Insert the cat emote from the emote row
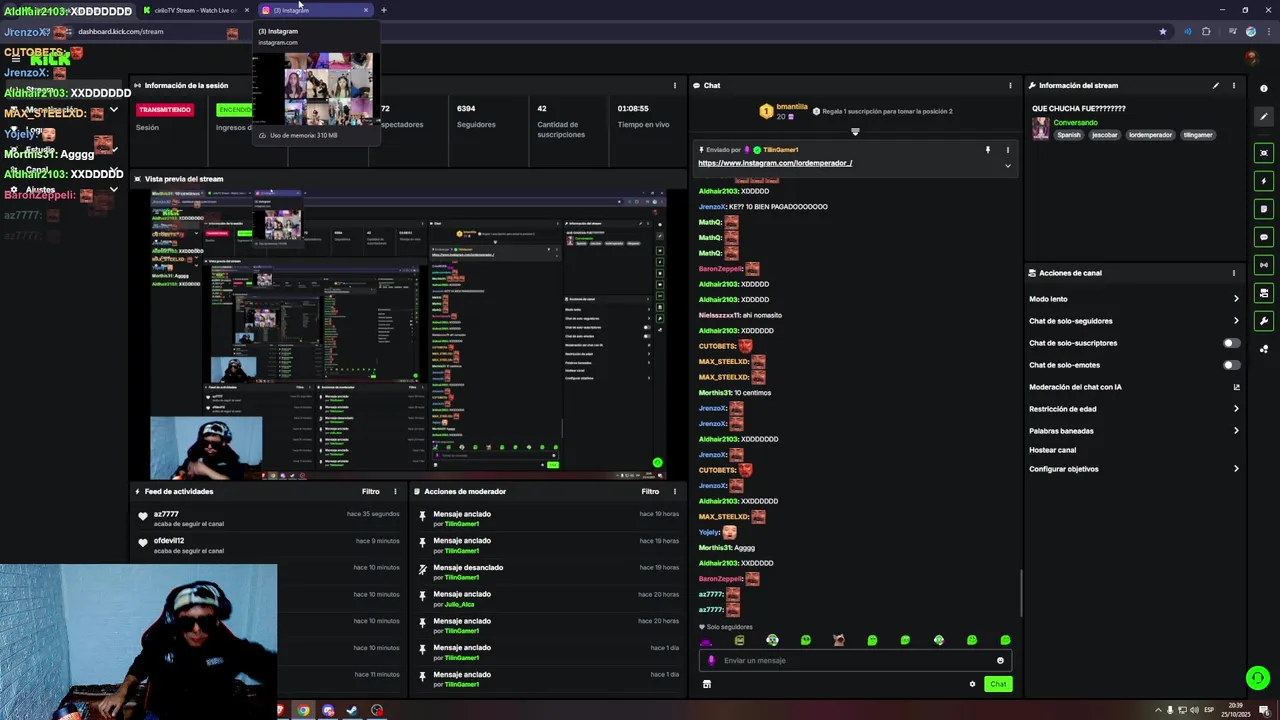 [839, 640]
